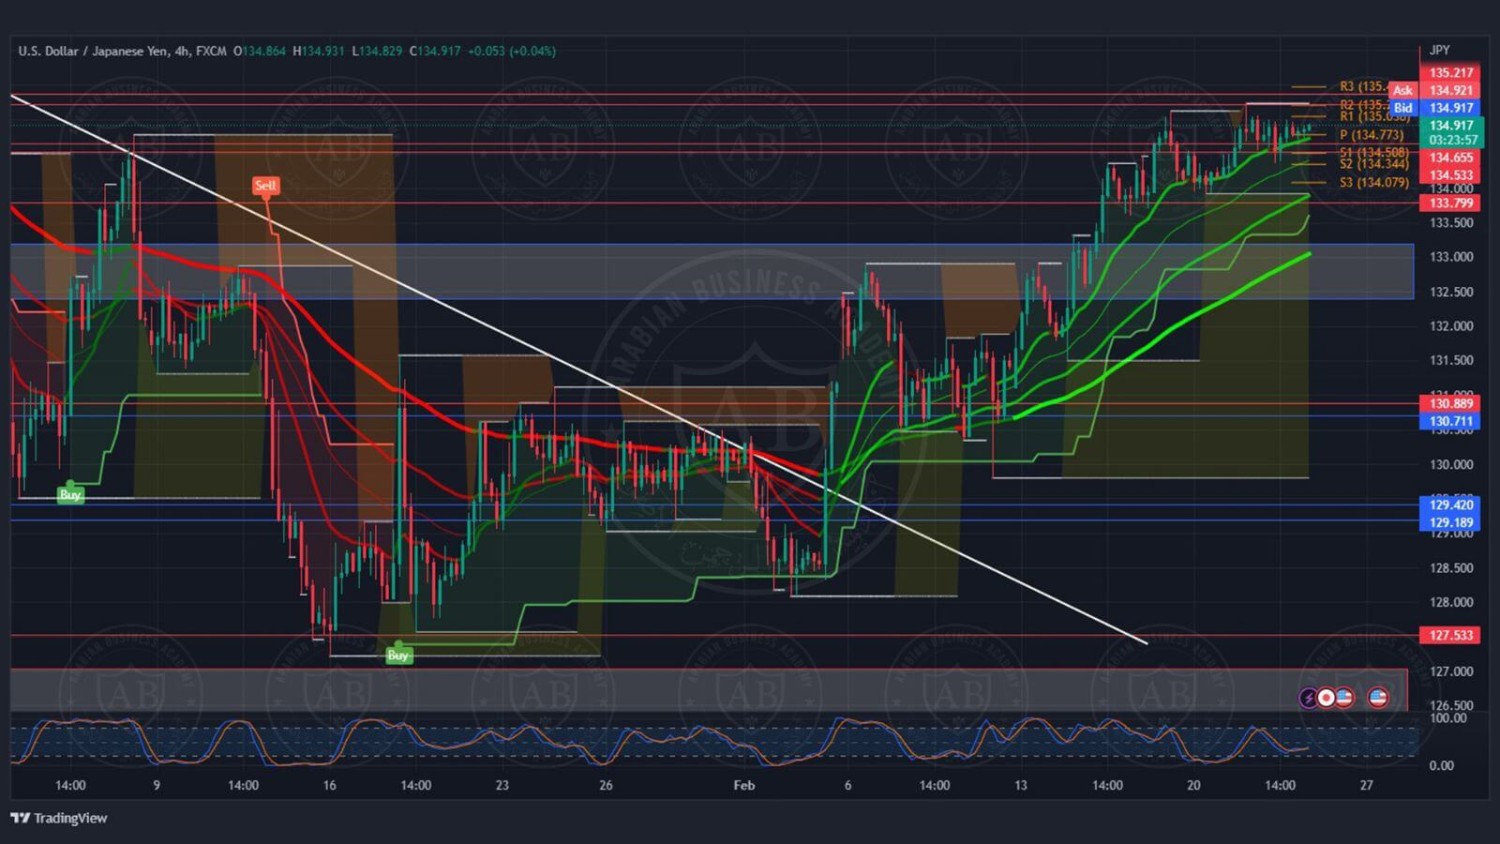This screenshot has width=1500, height=844.
Task: Click the oscillator 100.00 scale label
Action: point(1448,719)
